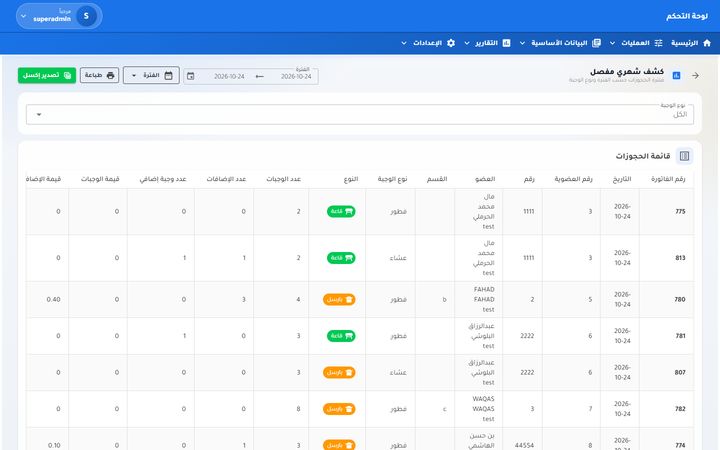Click the gear icon beside الإعدادات
The width and height of the screenshot is (720, 450).
[451, 43]
